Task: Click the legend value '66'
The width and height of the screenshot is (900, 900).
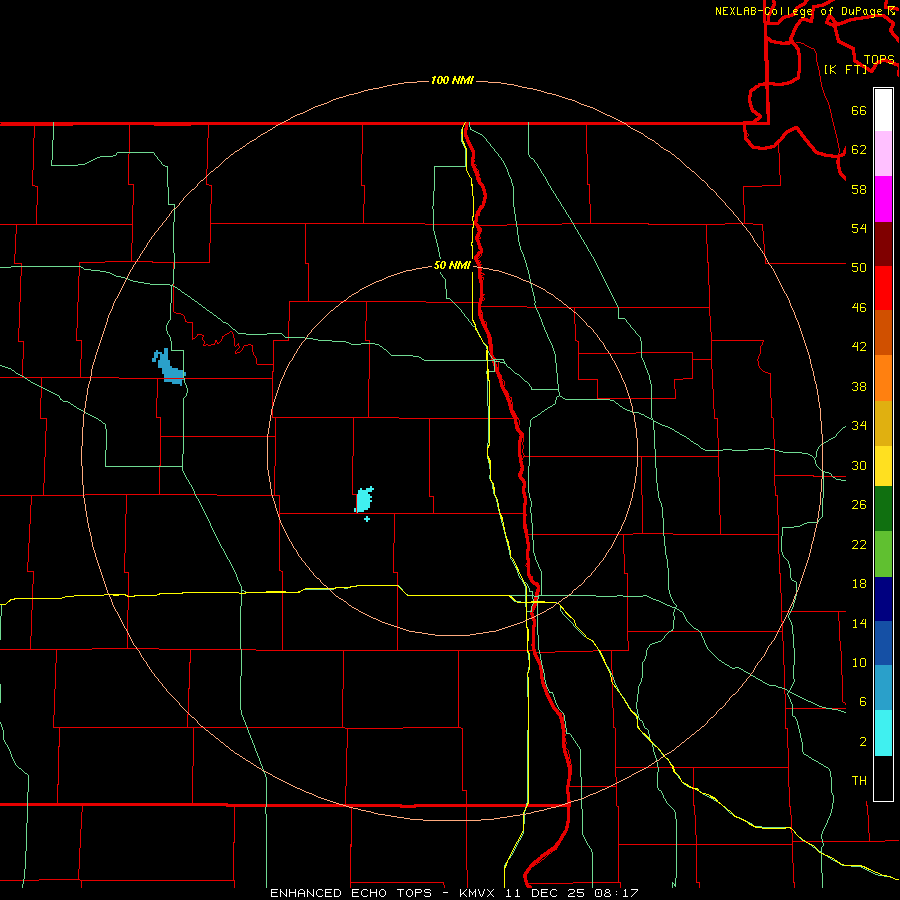Action: click(859, 110)
